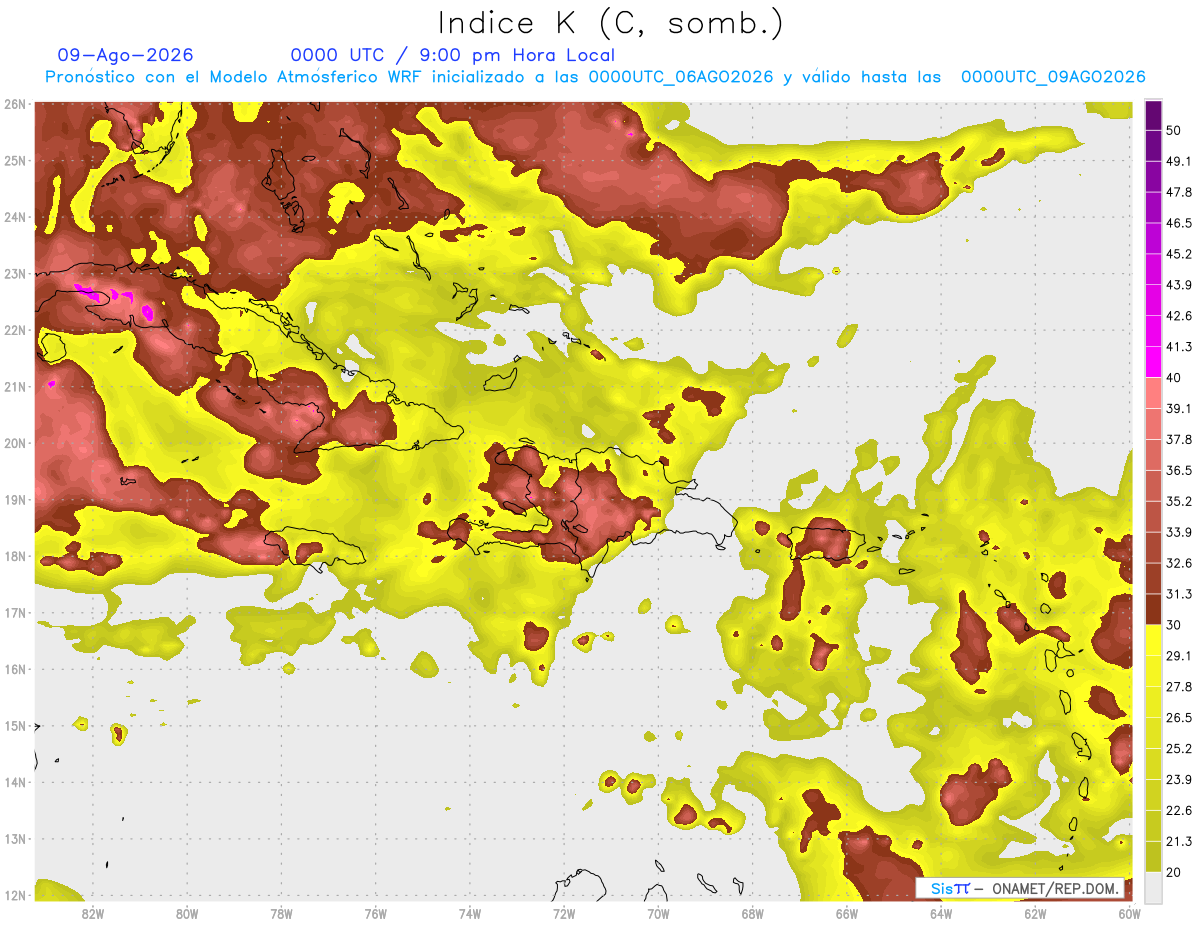Click "0000 UTC / 9:00 pm Hora Local" text

(x=453, y=55)
